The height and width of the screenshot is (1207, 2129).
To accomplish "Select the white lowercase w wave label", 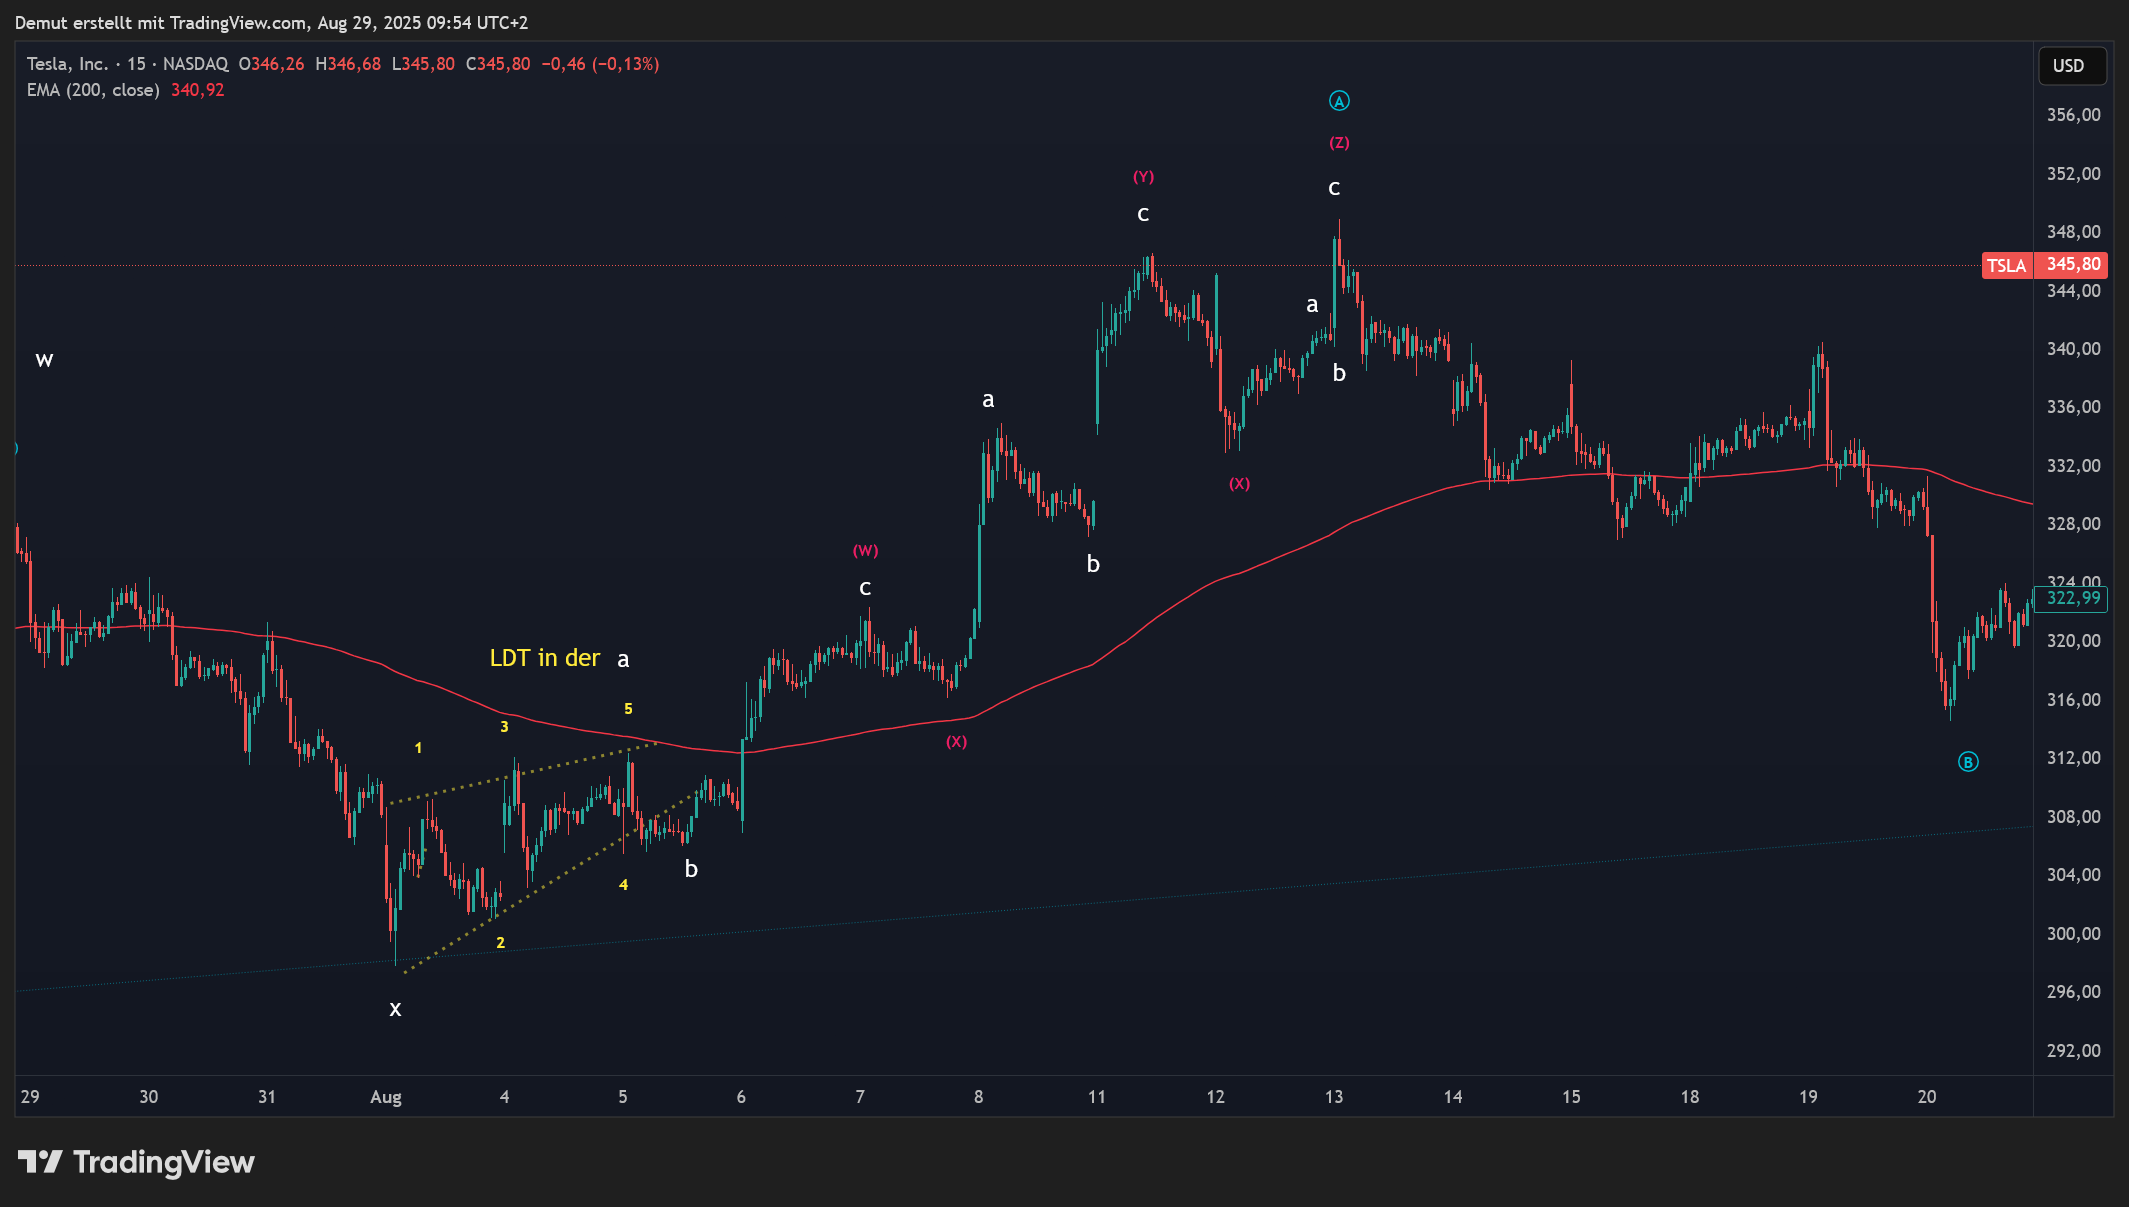I will 44,360.
